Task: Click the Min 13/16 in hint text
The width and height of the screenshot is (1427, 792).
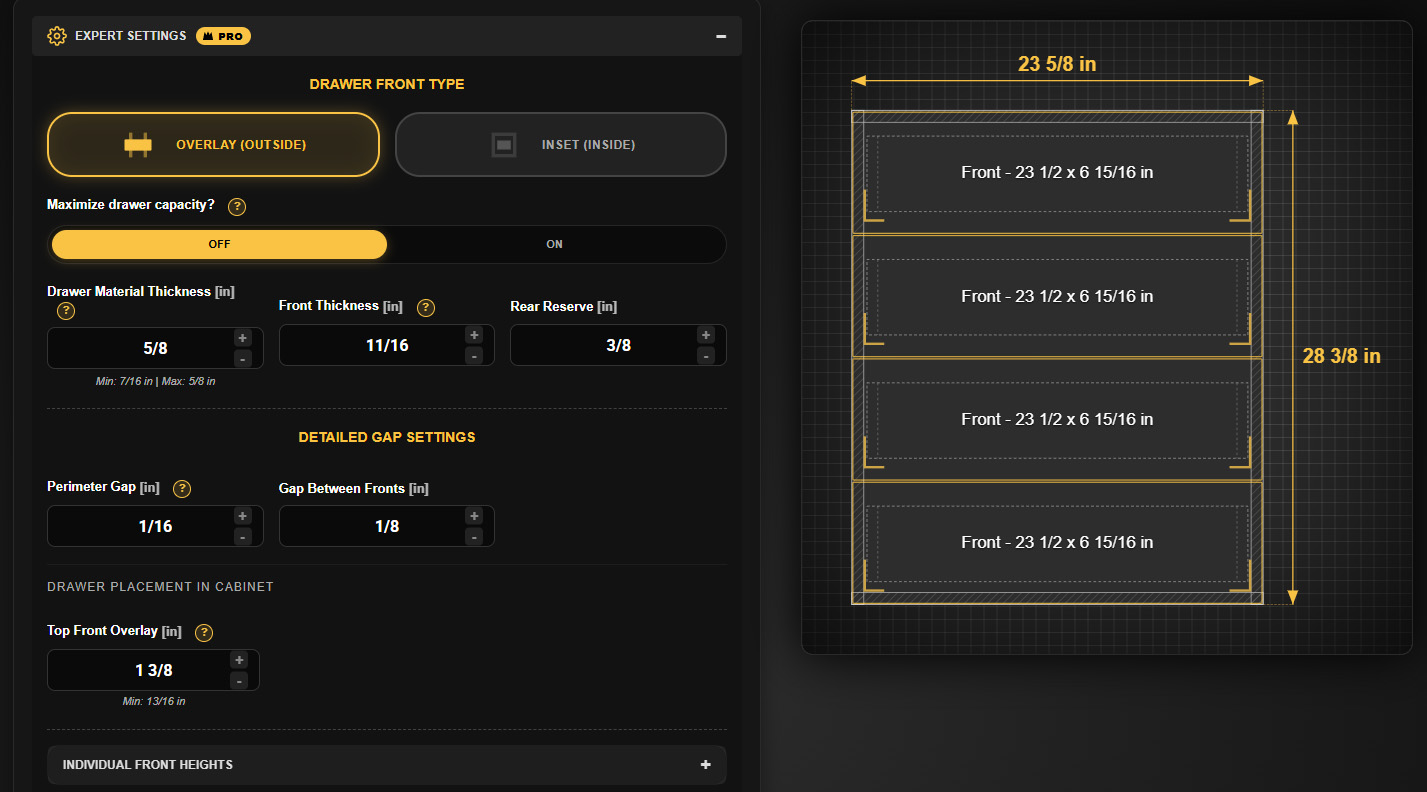Action: click(154, 701)
